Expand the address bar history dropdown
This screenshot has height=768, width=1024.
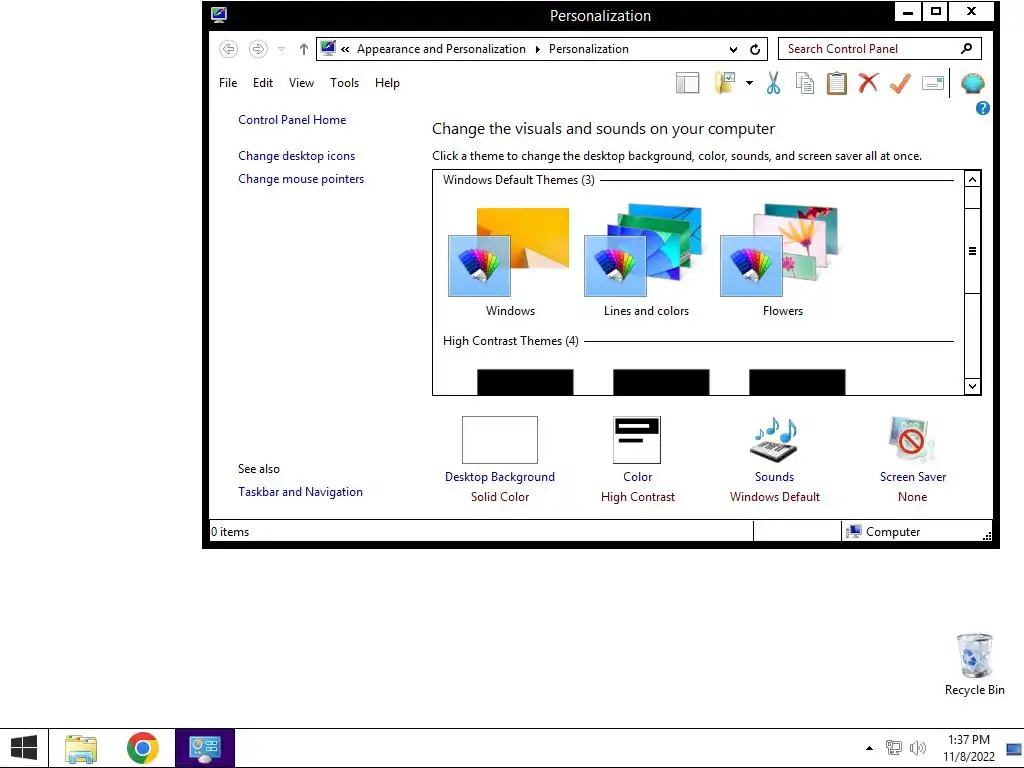(733, 49)
